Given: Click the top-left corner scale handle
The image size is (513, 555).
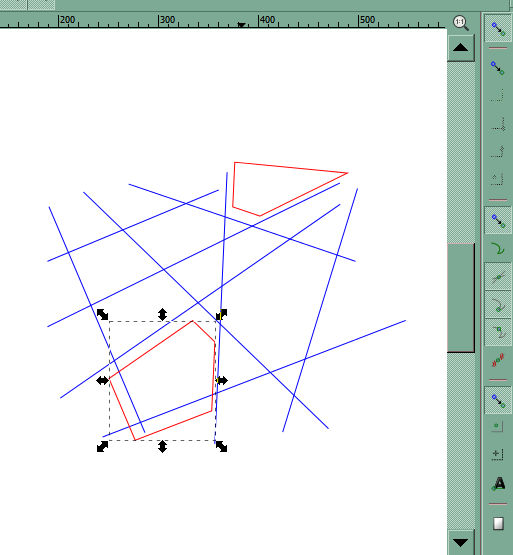Looking at the screenshot, I should (x=102, y=314).
